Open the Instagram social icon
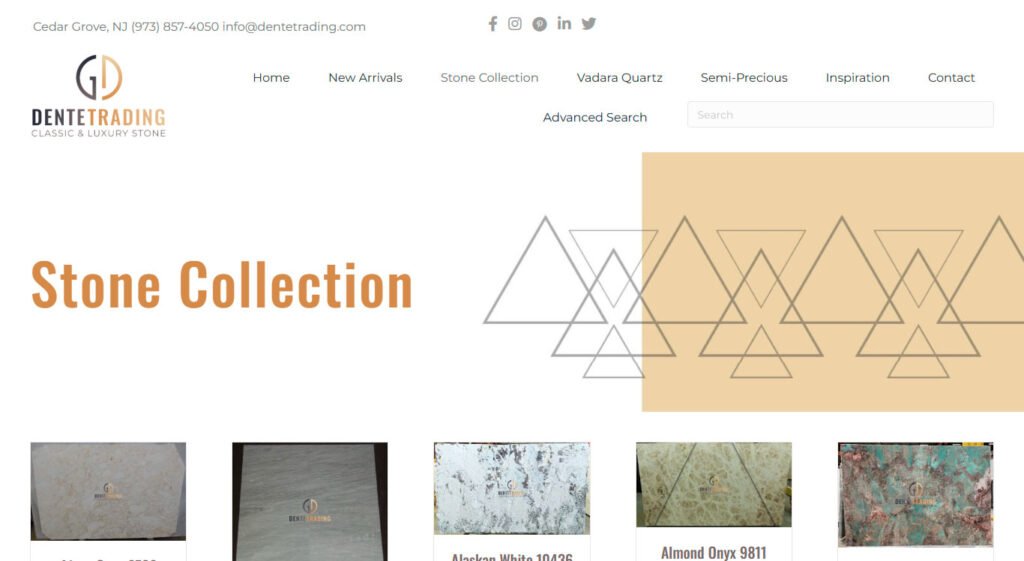This screenshot has width=1024, height=561. point(515,24)
